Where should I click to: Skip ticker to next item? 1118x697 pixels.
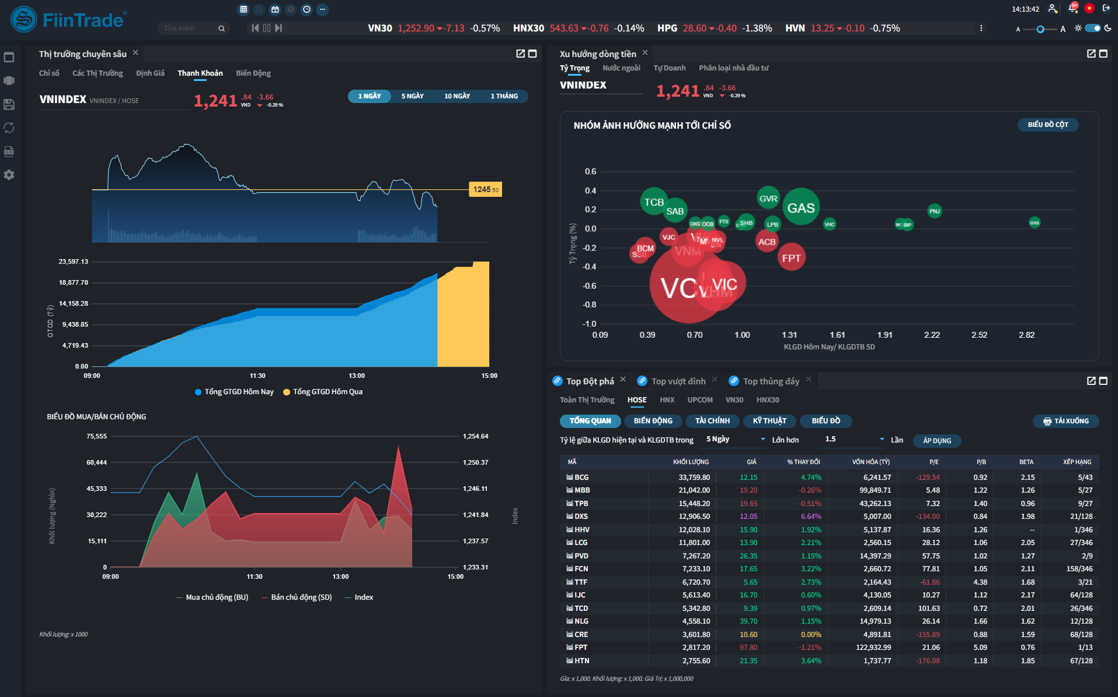(279, 28)
